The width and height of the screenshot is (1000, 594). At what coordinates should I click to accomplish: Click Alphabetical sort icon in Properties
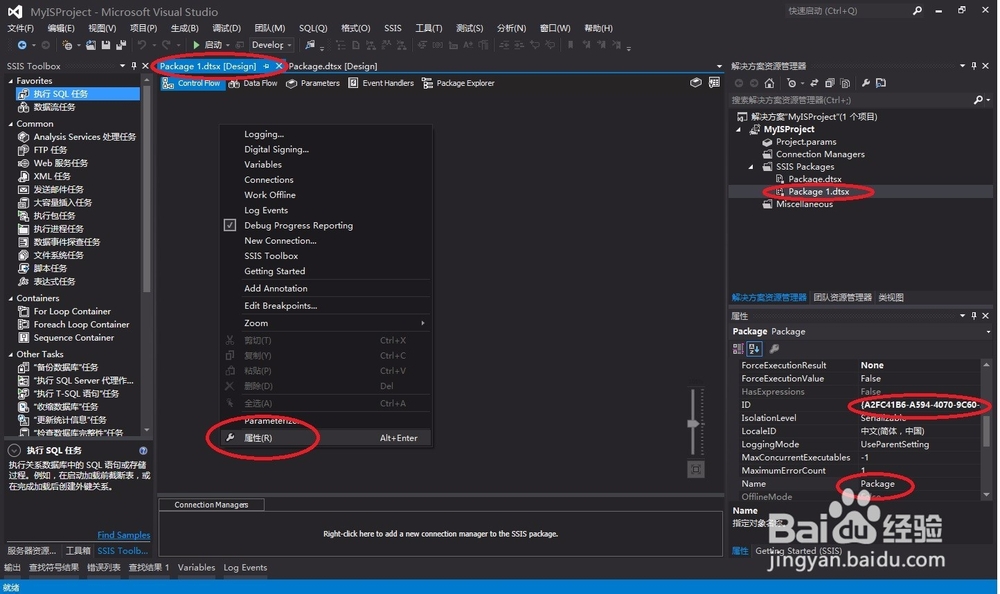[754, 348]
